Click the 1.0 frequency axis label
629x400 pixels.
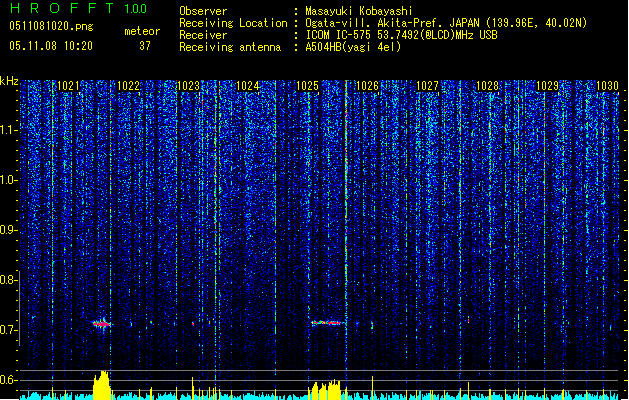click(x=9, y=180)
